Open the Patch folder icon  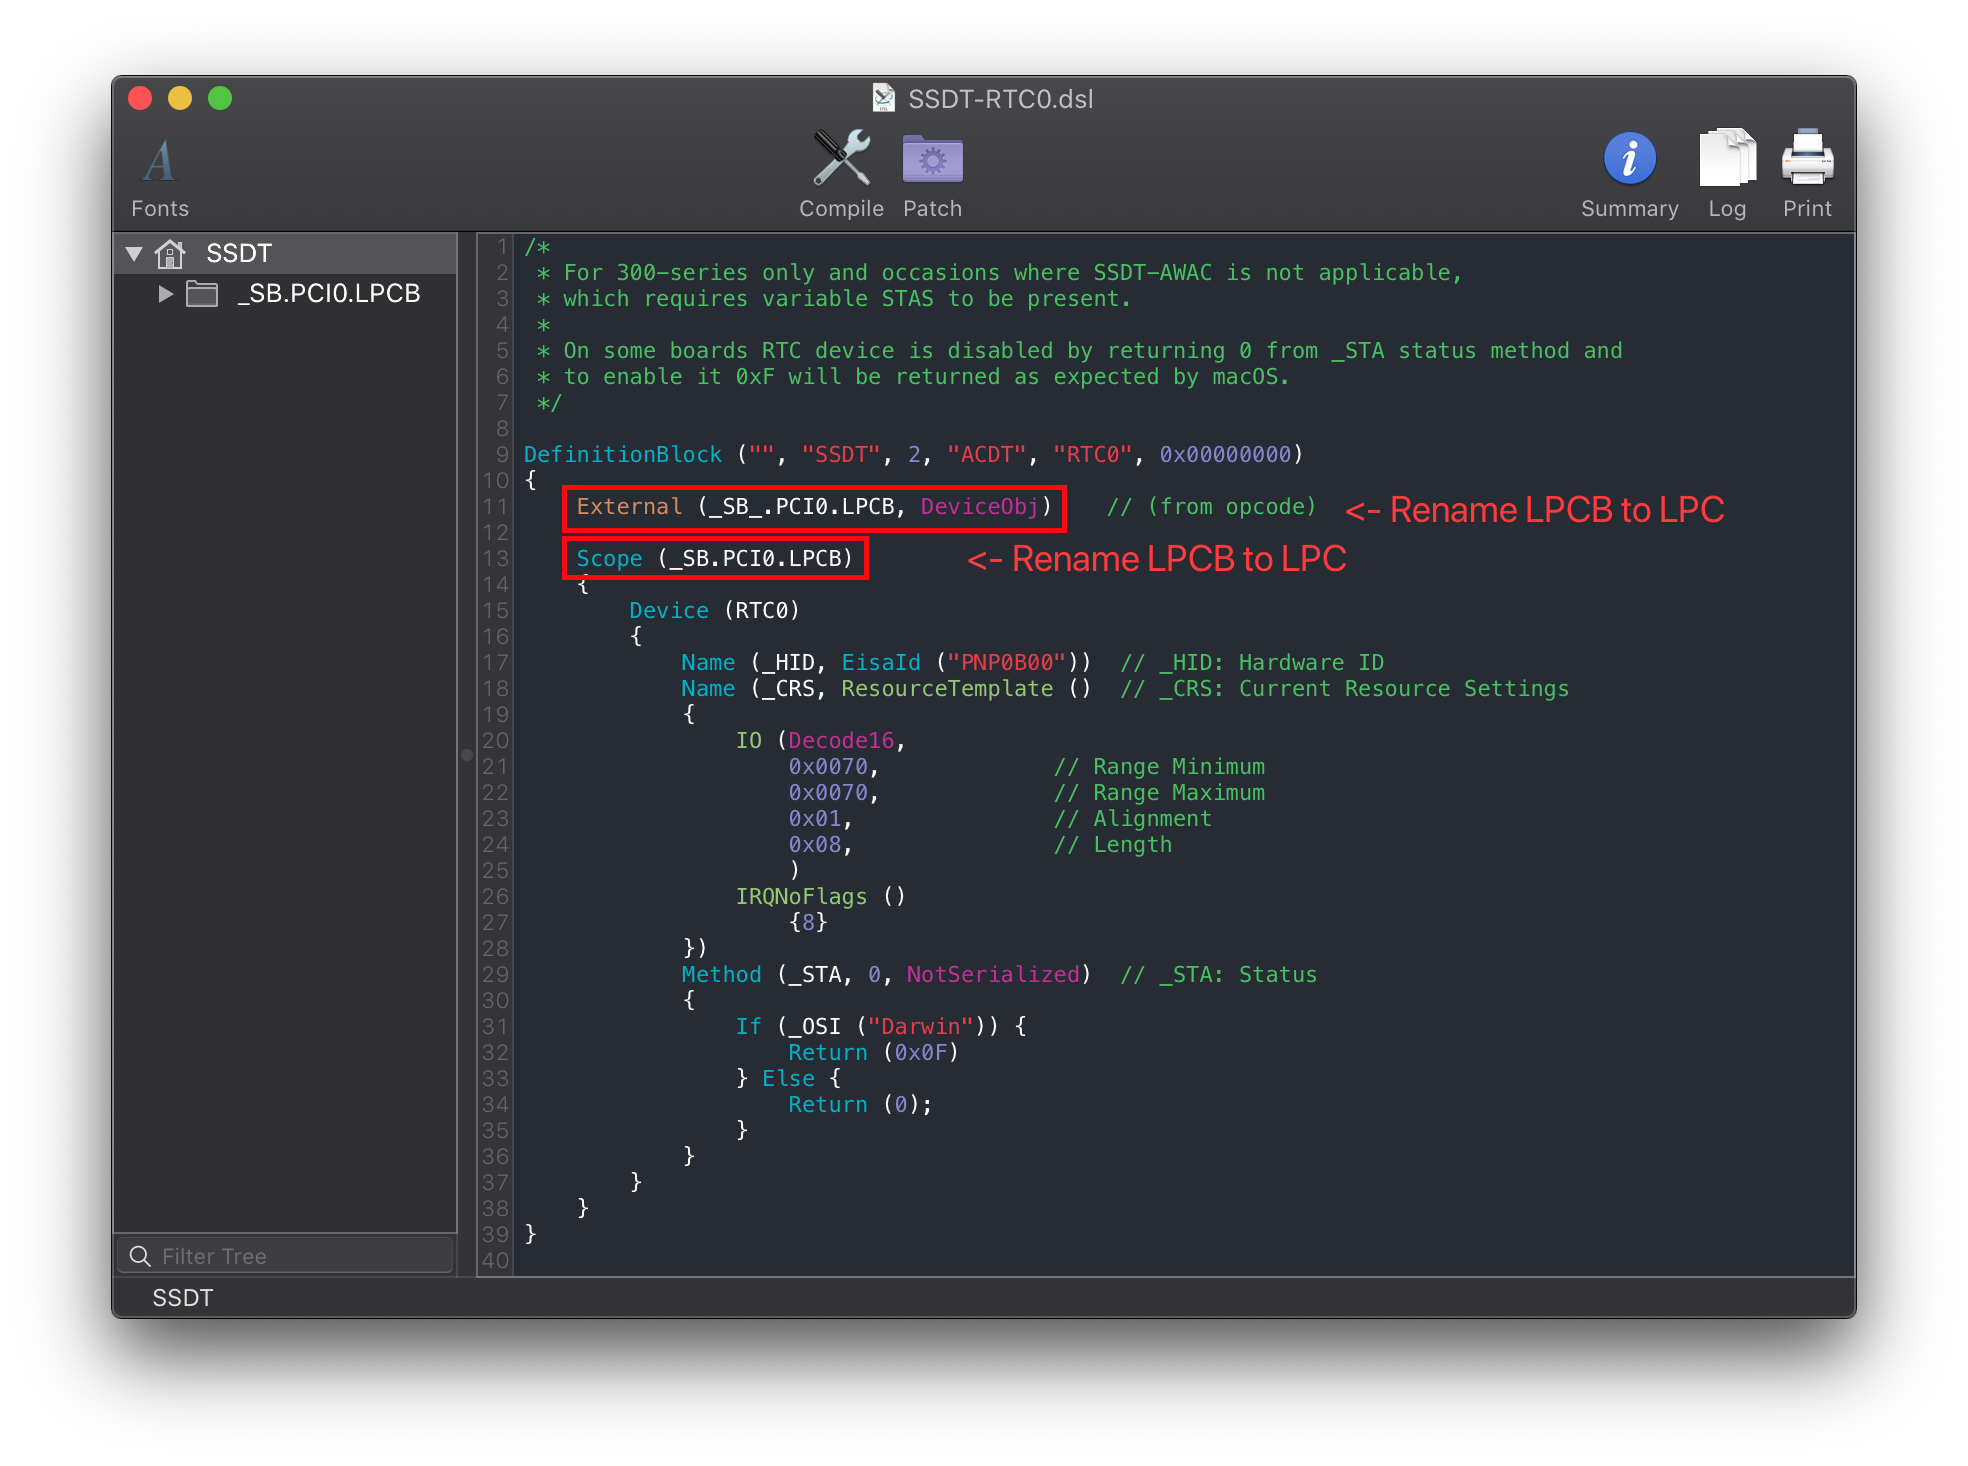(x=932, y=159)
